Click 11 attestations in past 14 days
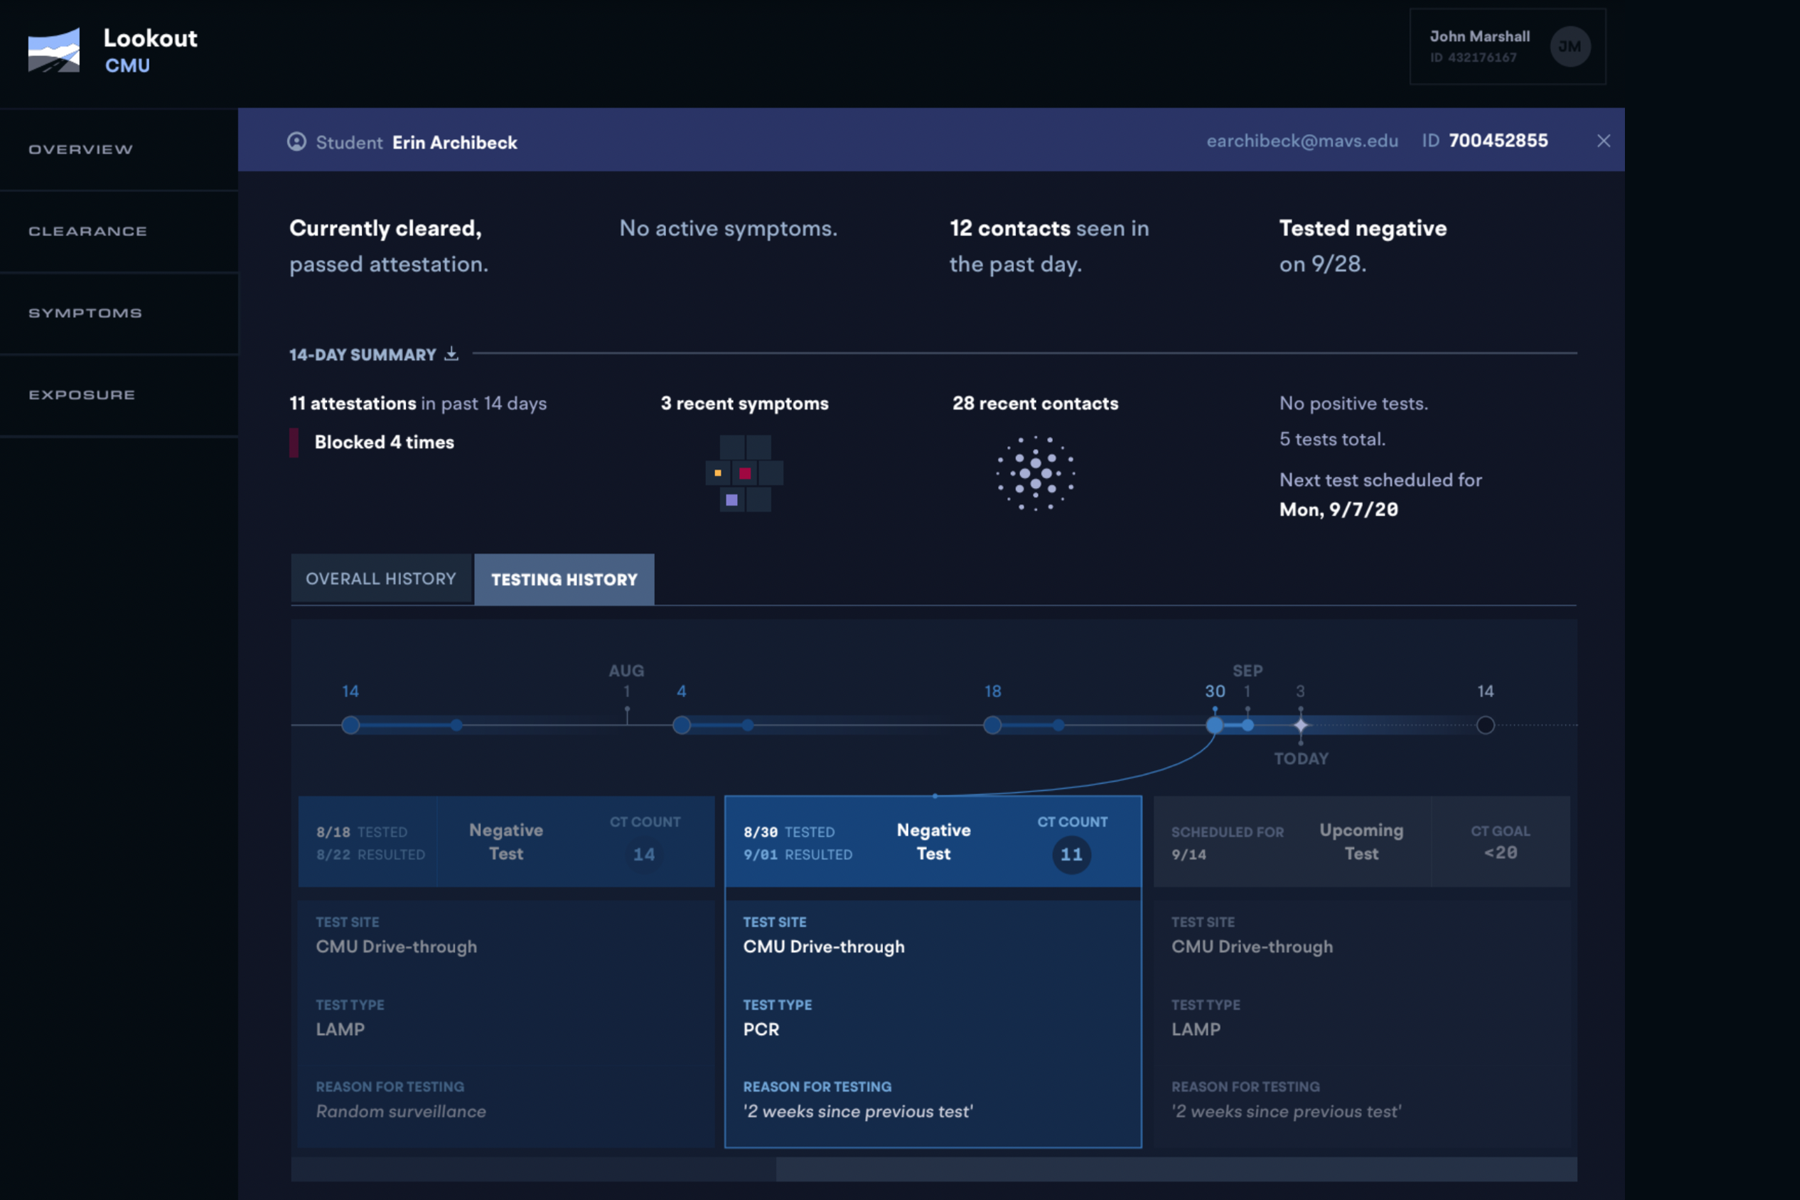This screenshot has height=1200, width=1800. coord(418,403)
